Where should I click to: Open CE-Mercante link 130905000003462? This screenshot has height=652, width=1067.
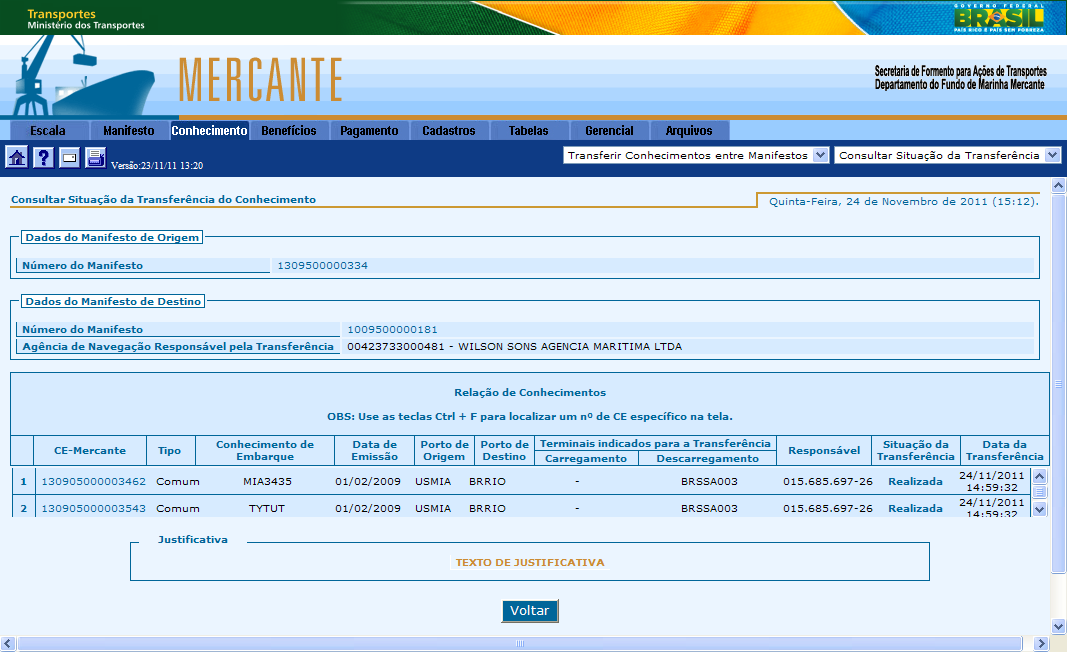(93, 481)
